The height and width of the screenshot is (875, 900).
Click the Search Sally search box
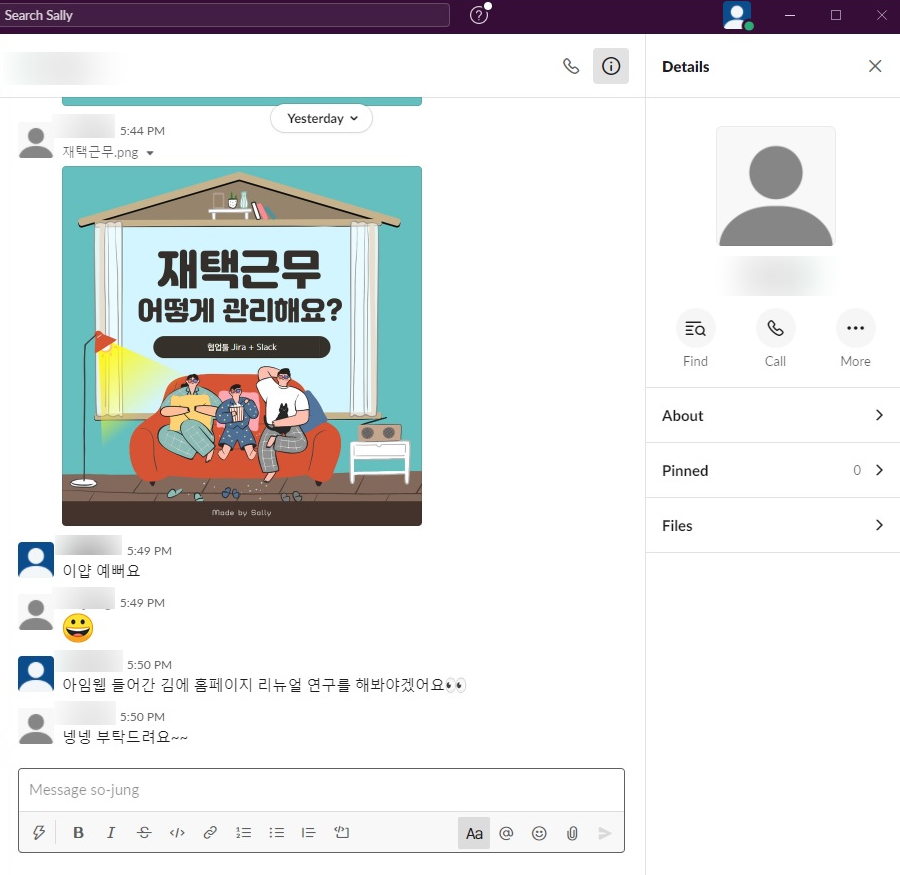(224, 15)
